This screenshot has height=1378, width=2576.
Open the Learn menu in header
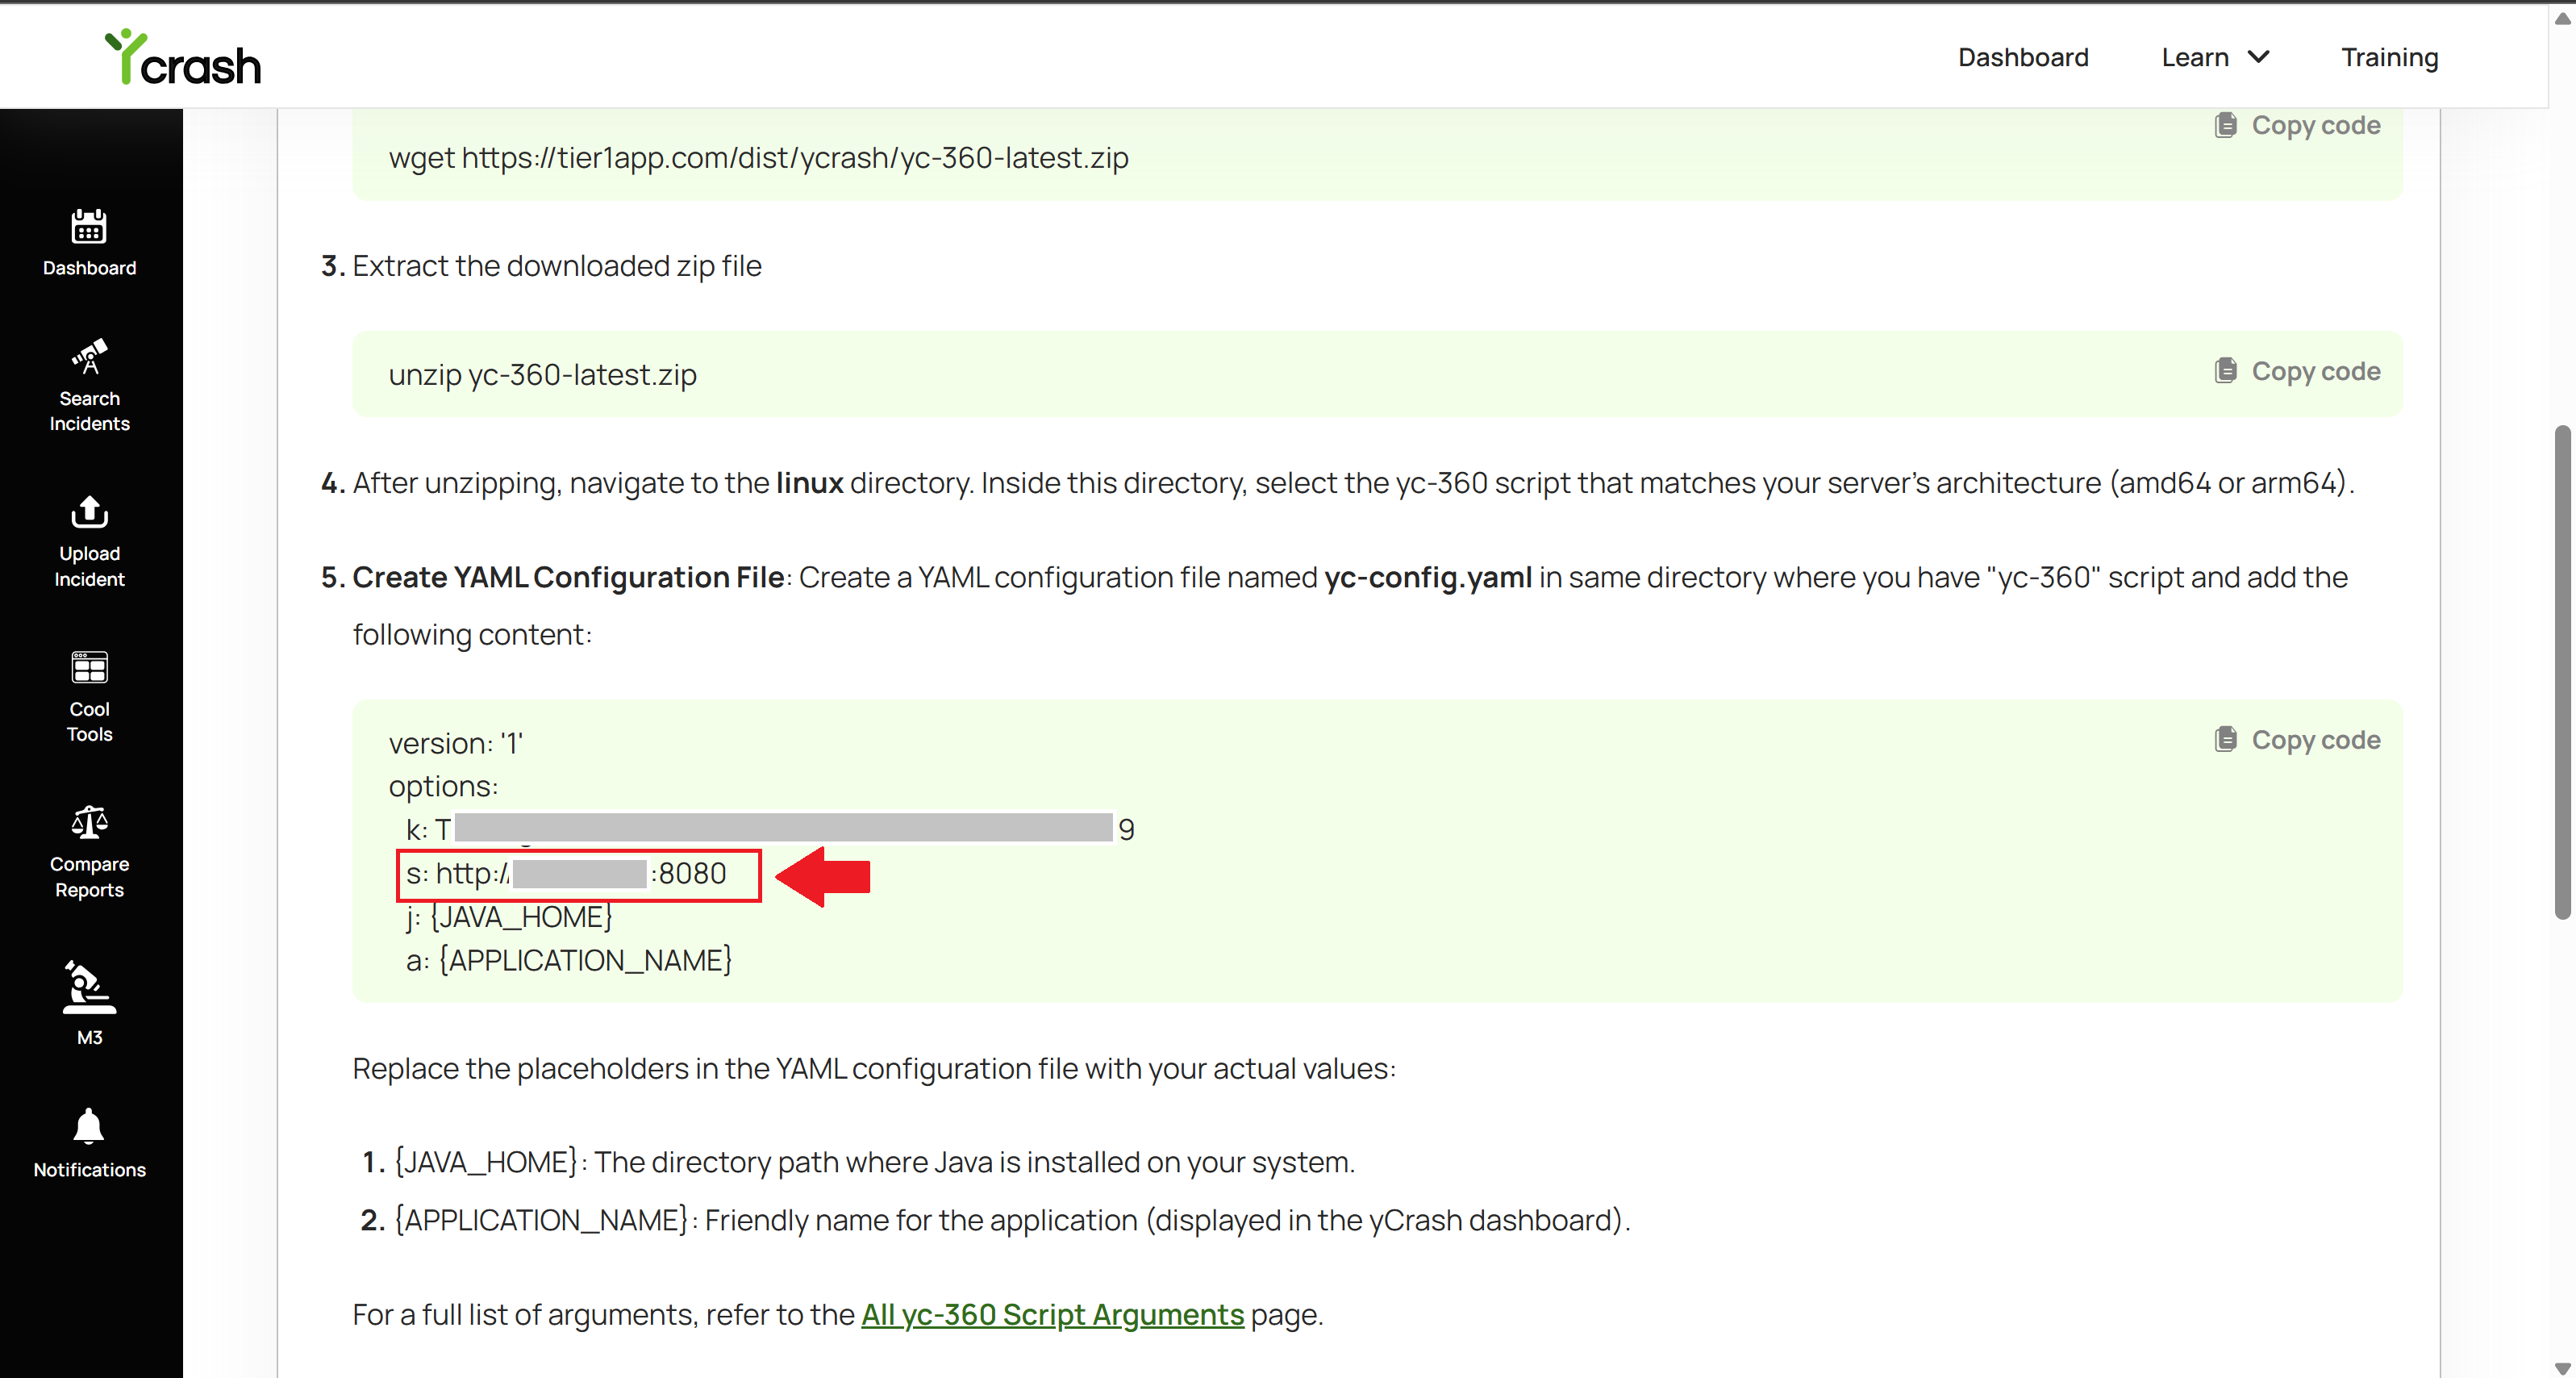(x=2195, y=57)
